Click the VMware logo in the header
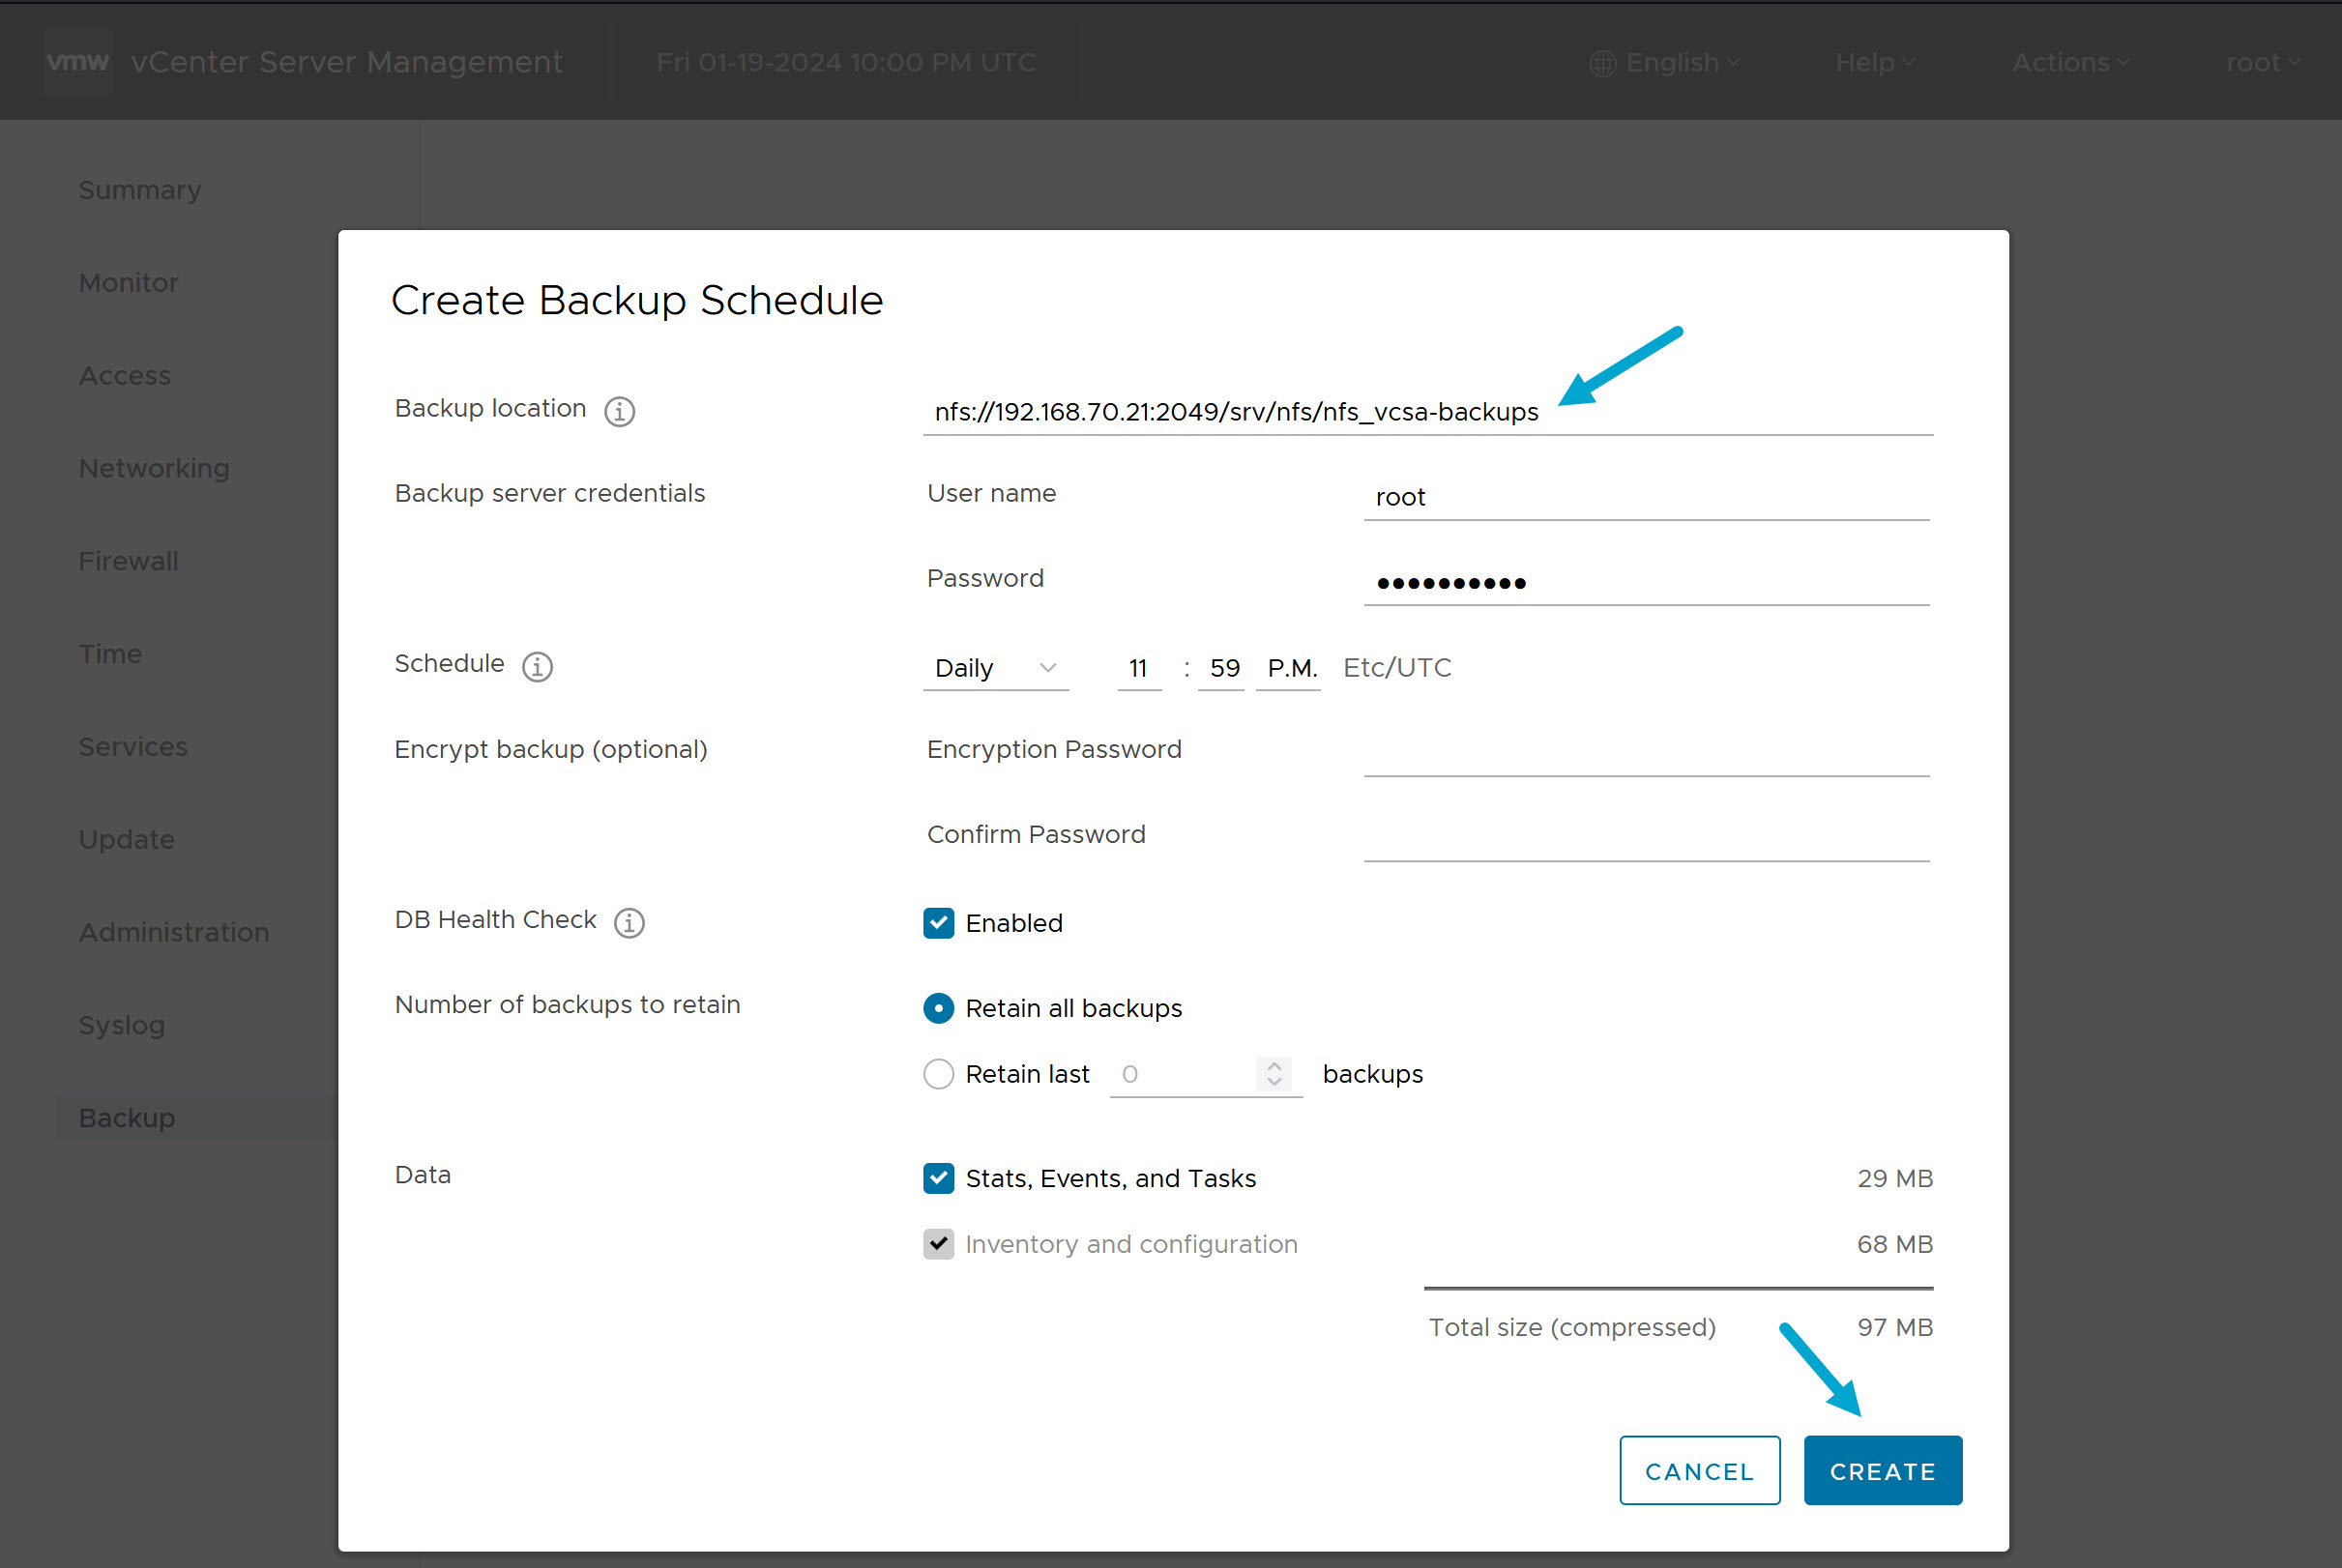Image resolution: width=2342 pixels, height=1568 pixels. [78, 61]
